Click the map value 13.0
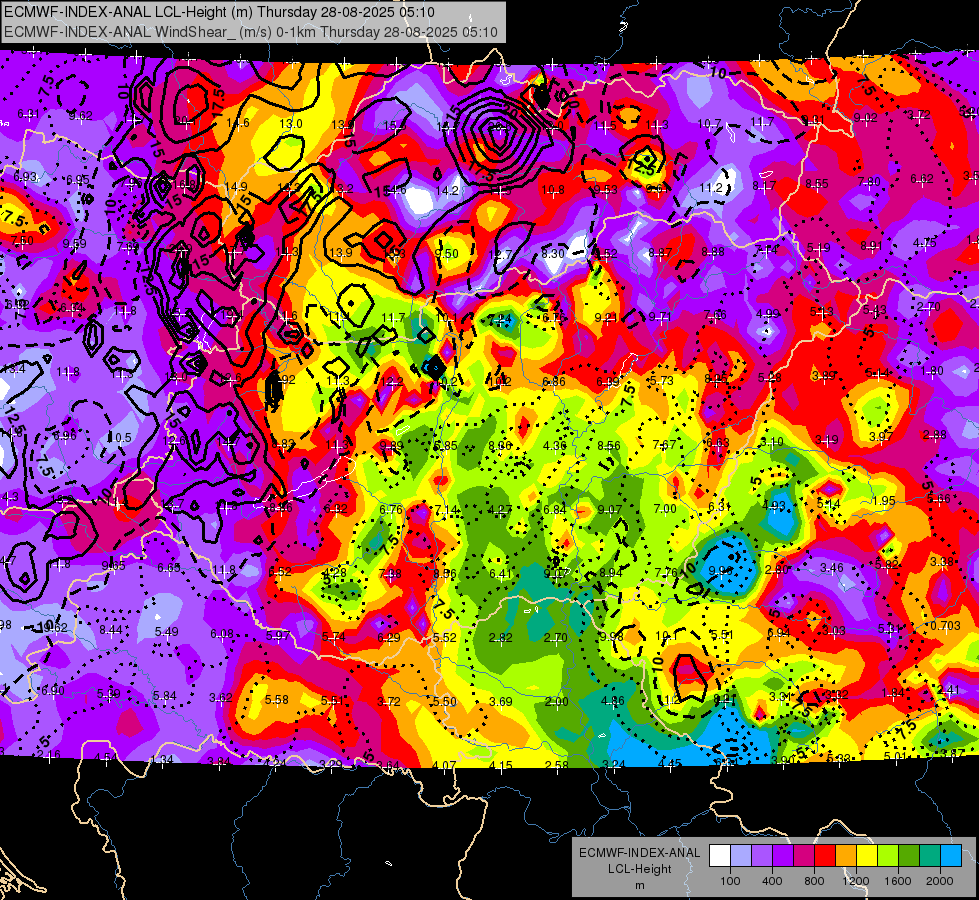The width and height of the screenshot is (979, 900). coord(290,124)
